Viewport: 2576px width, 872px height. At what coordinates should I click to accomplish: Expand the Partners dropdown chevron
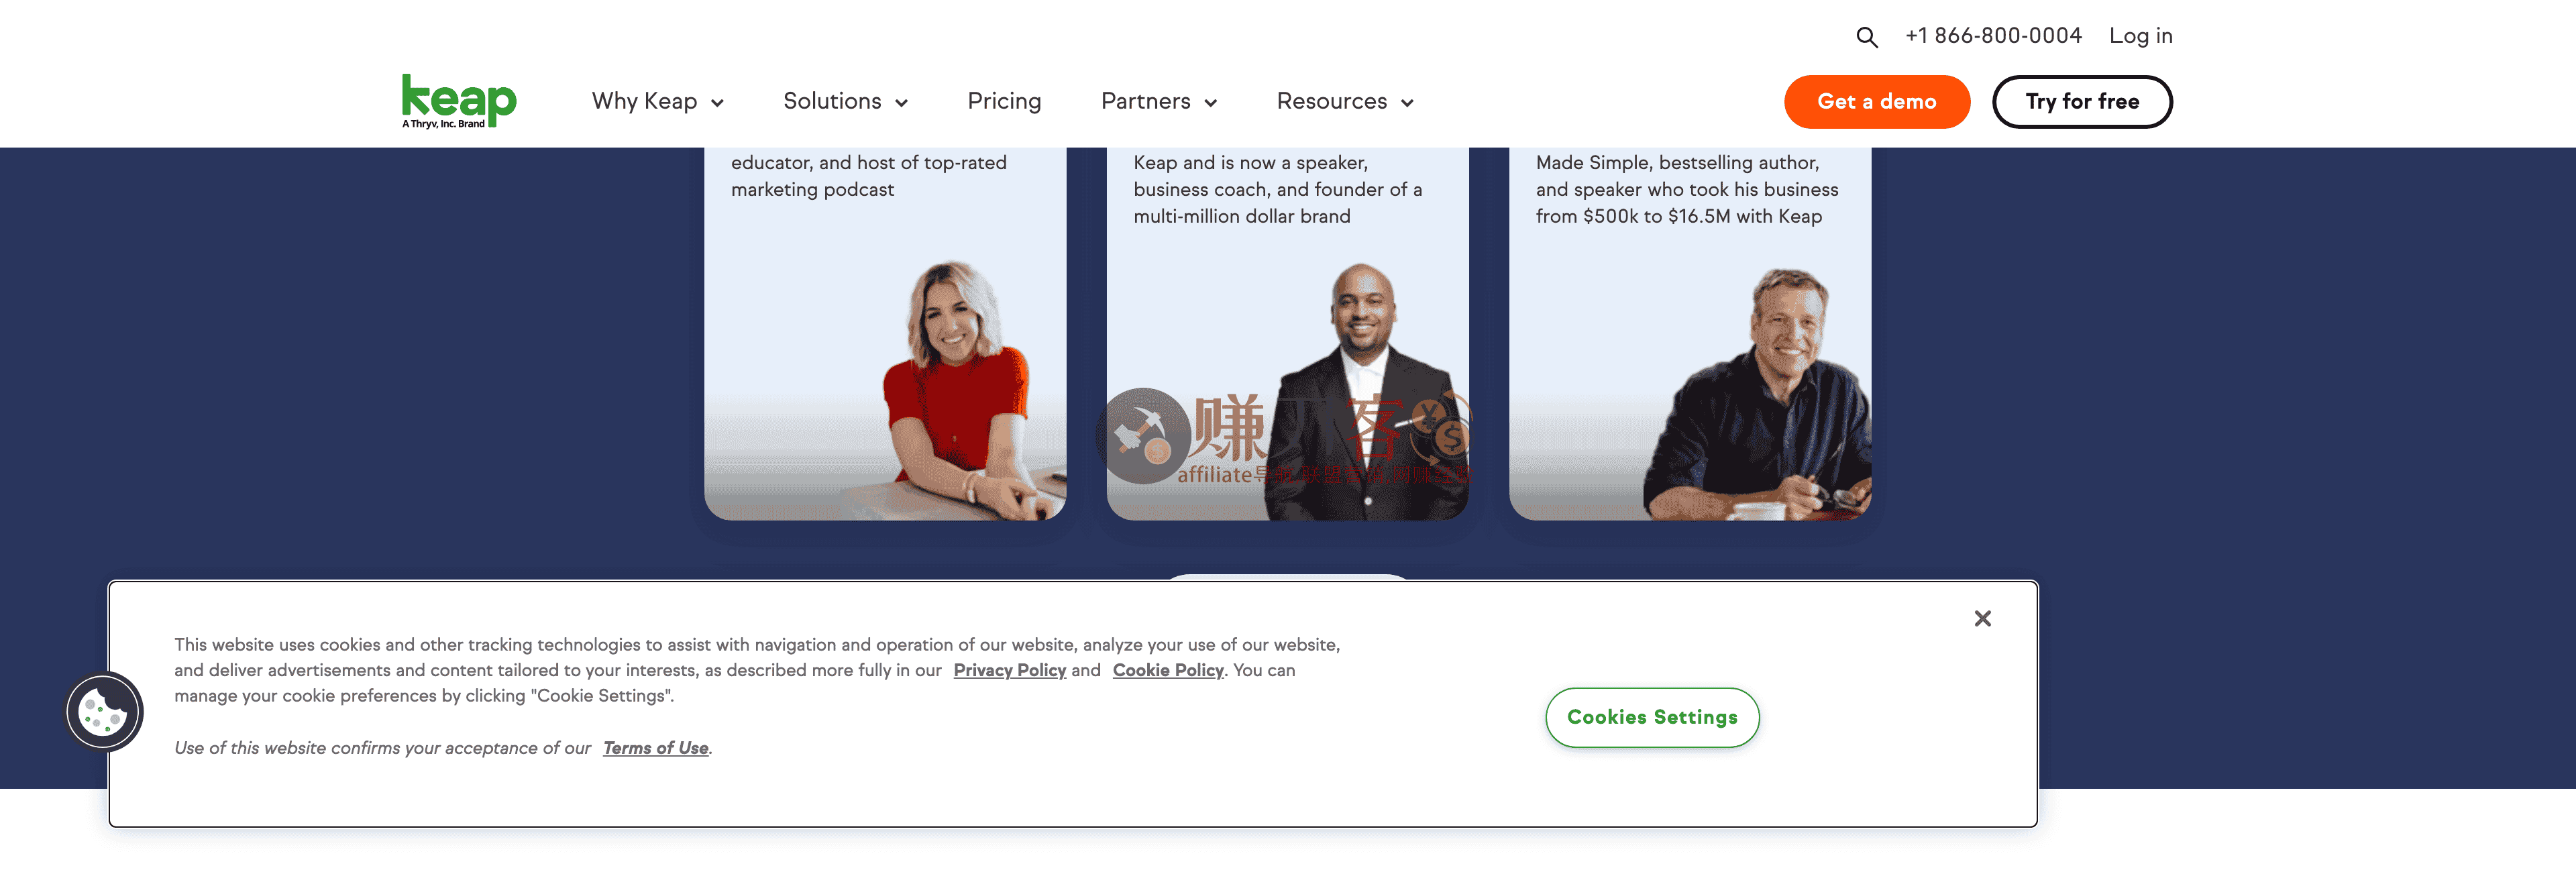coord(1210,103)
